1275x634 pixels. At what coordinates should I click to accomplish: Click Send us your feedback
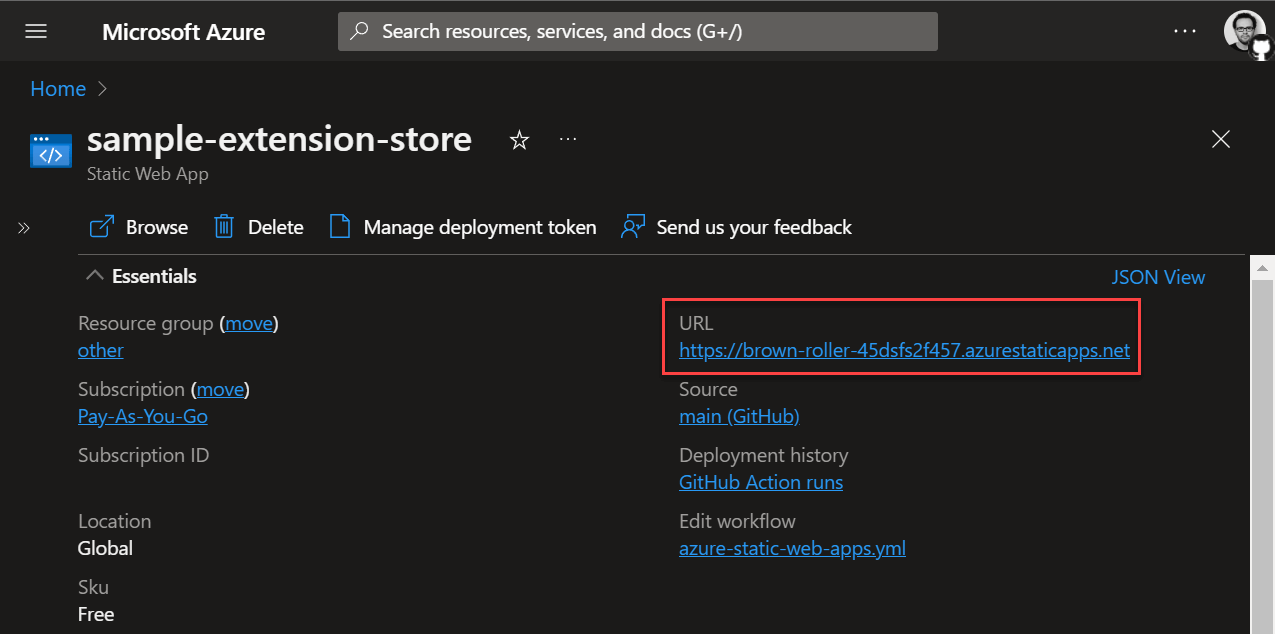737,227
